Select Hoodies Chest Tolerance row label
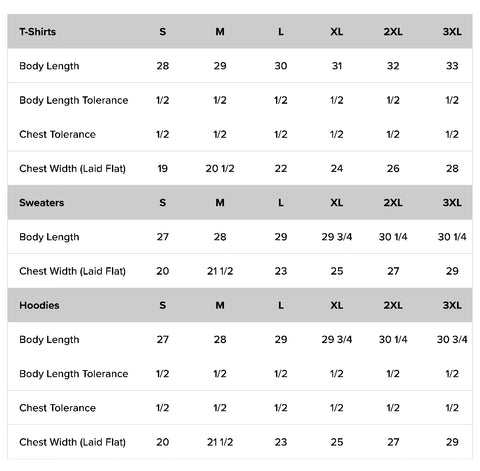The width and height of the screenshot is (480, 471). pos(57,408)
